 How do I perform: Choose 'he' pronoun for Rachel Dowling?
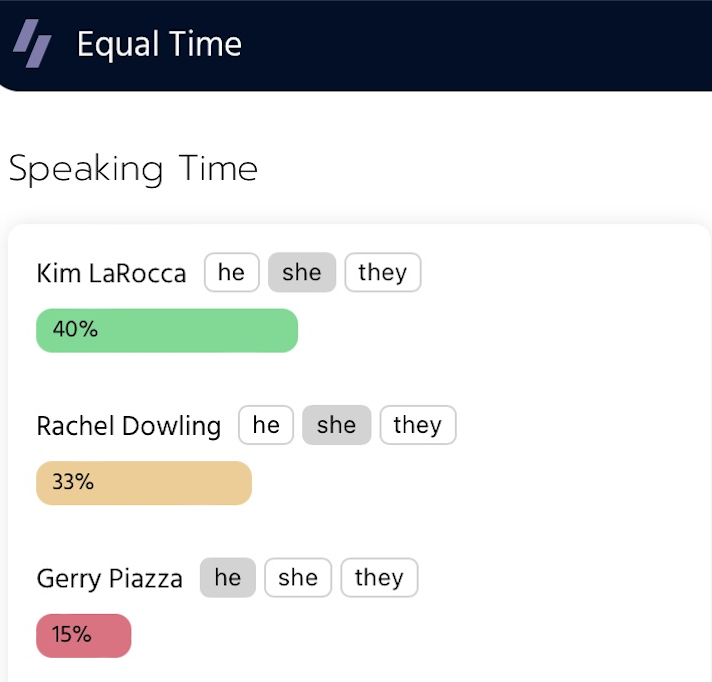pos(266,425)
